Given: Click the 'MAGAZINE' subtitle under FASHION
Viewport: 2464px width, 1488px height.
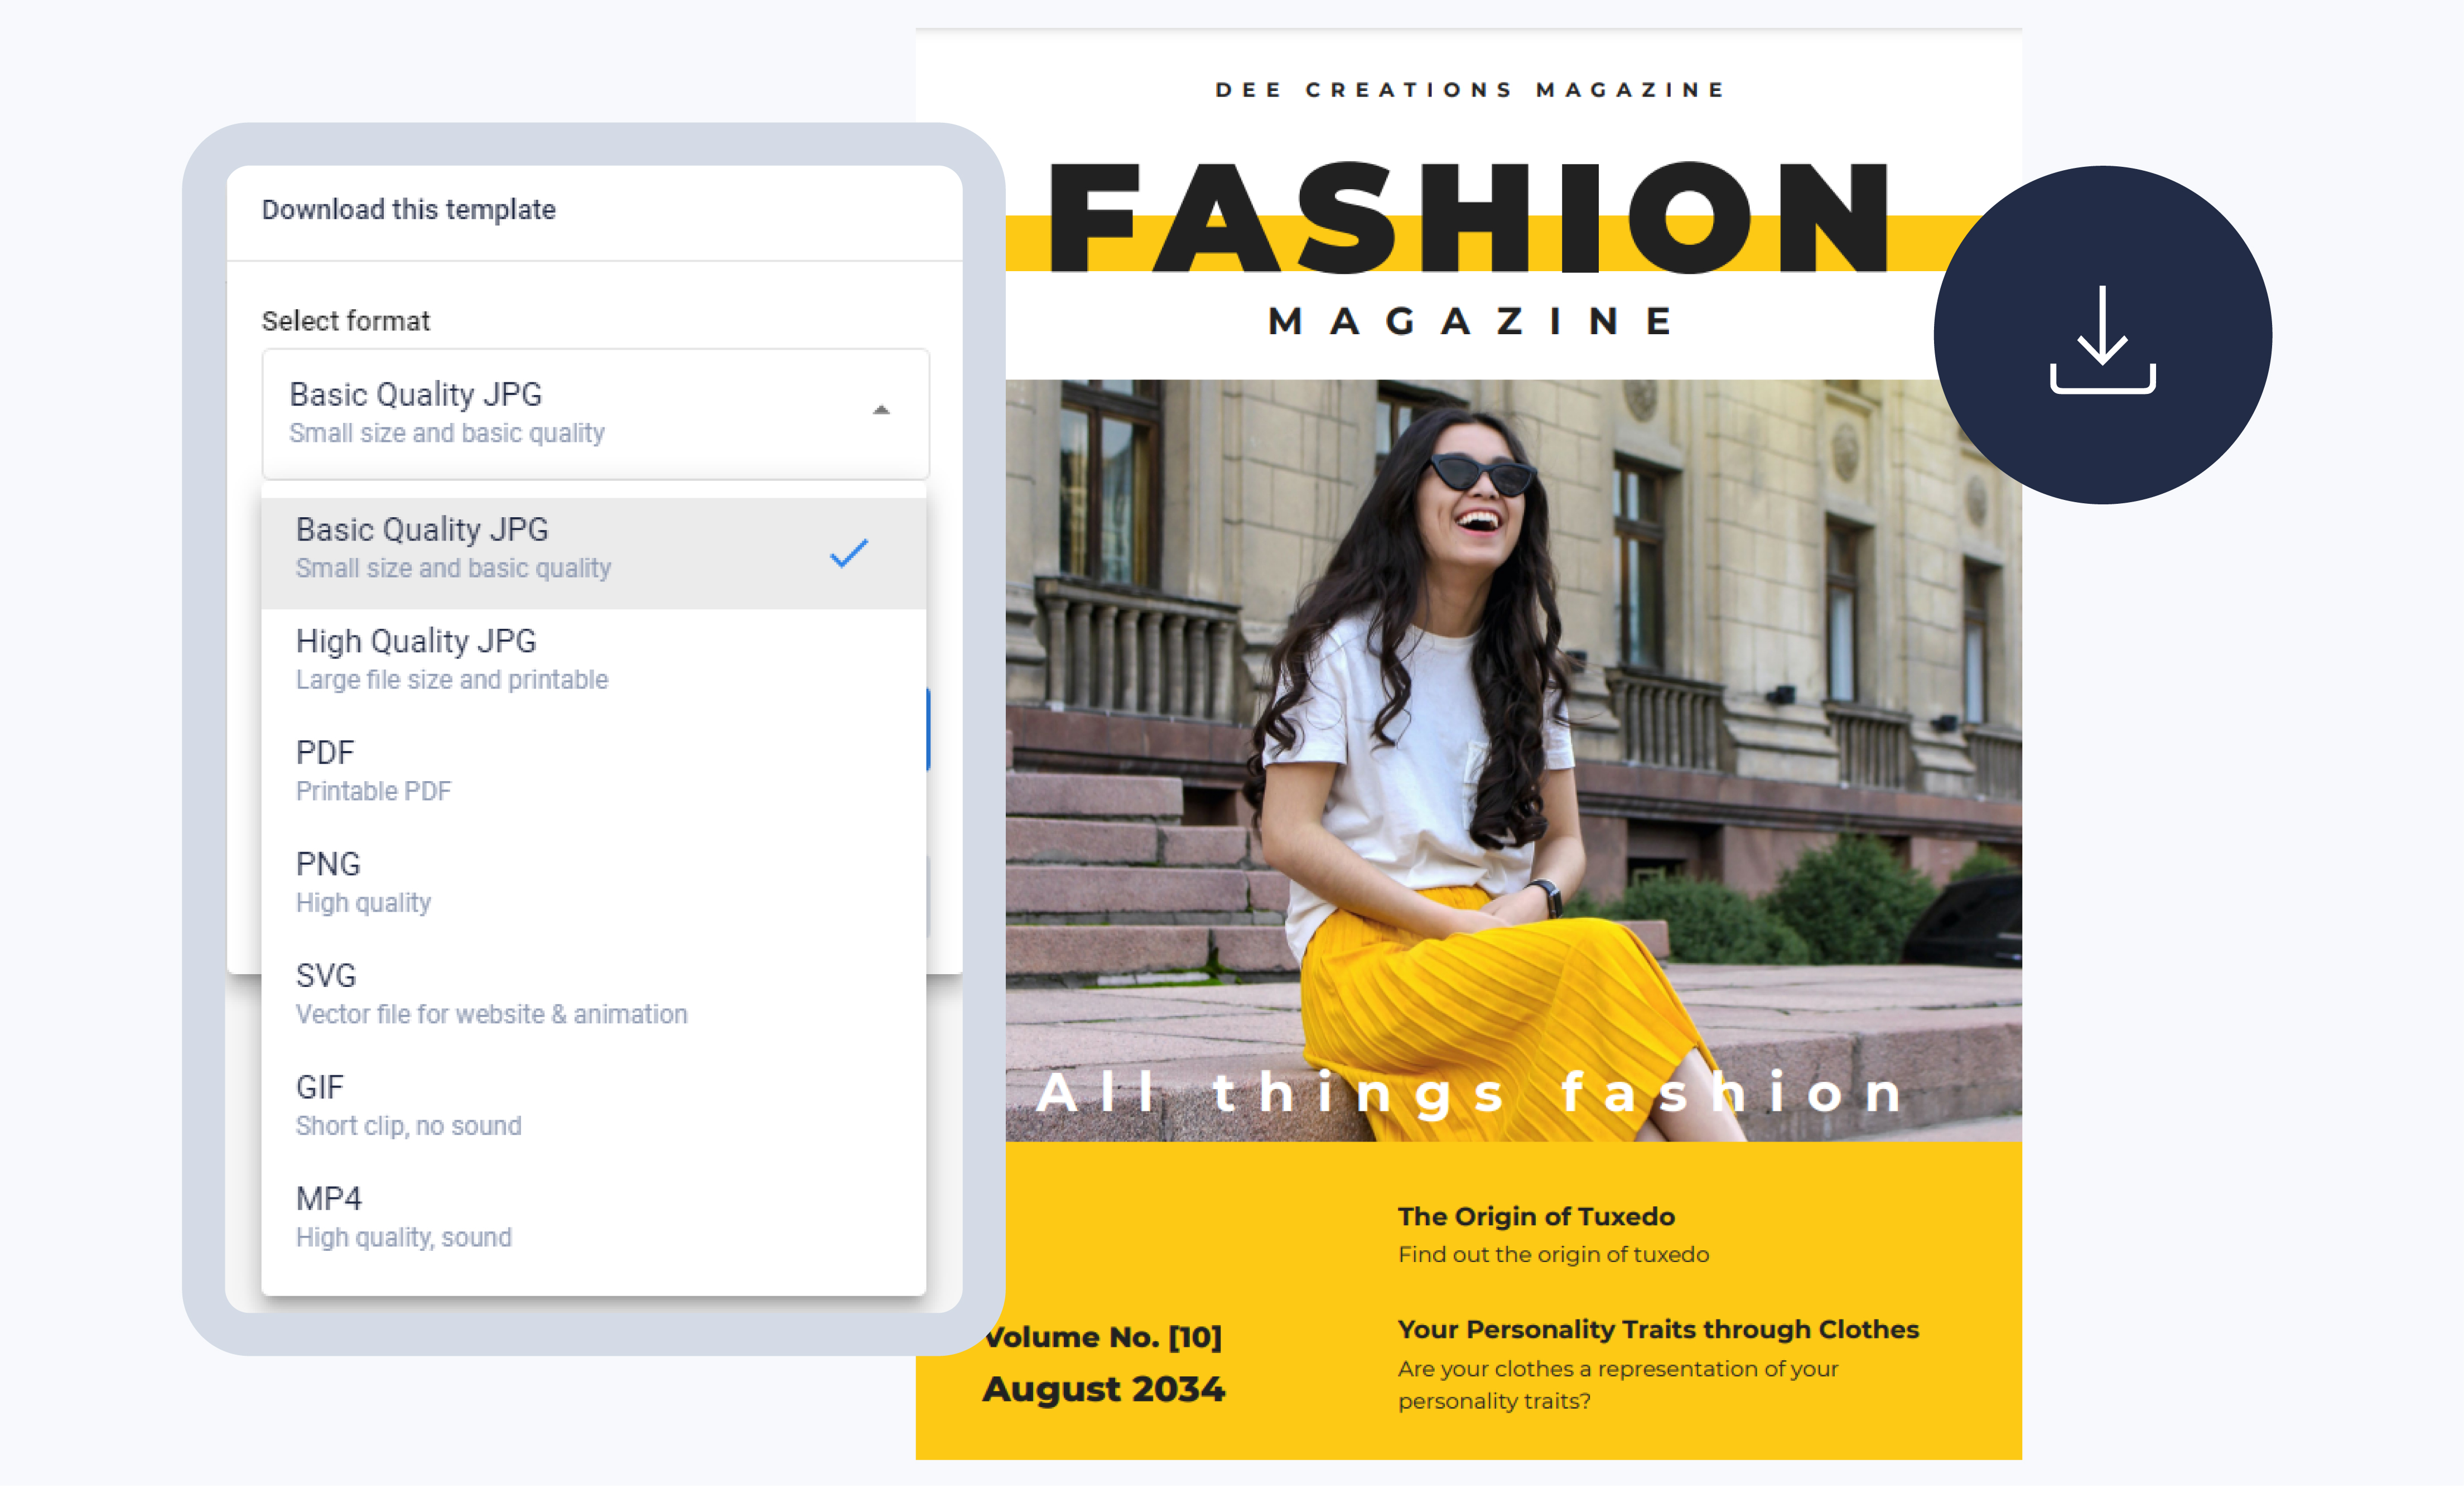Looking at the screenshot, I should [x=1470, y=322].
